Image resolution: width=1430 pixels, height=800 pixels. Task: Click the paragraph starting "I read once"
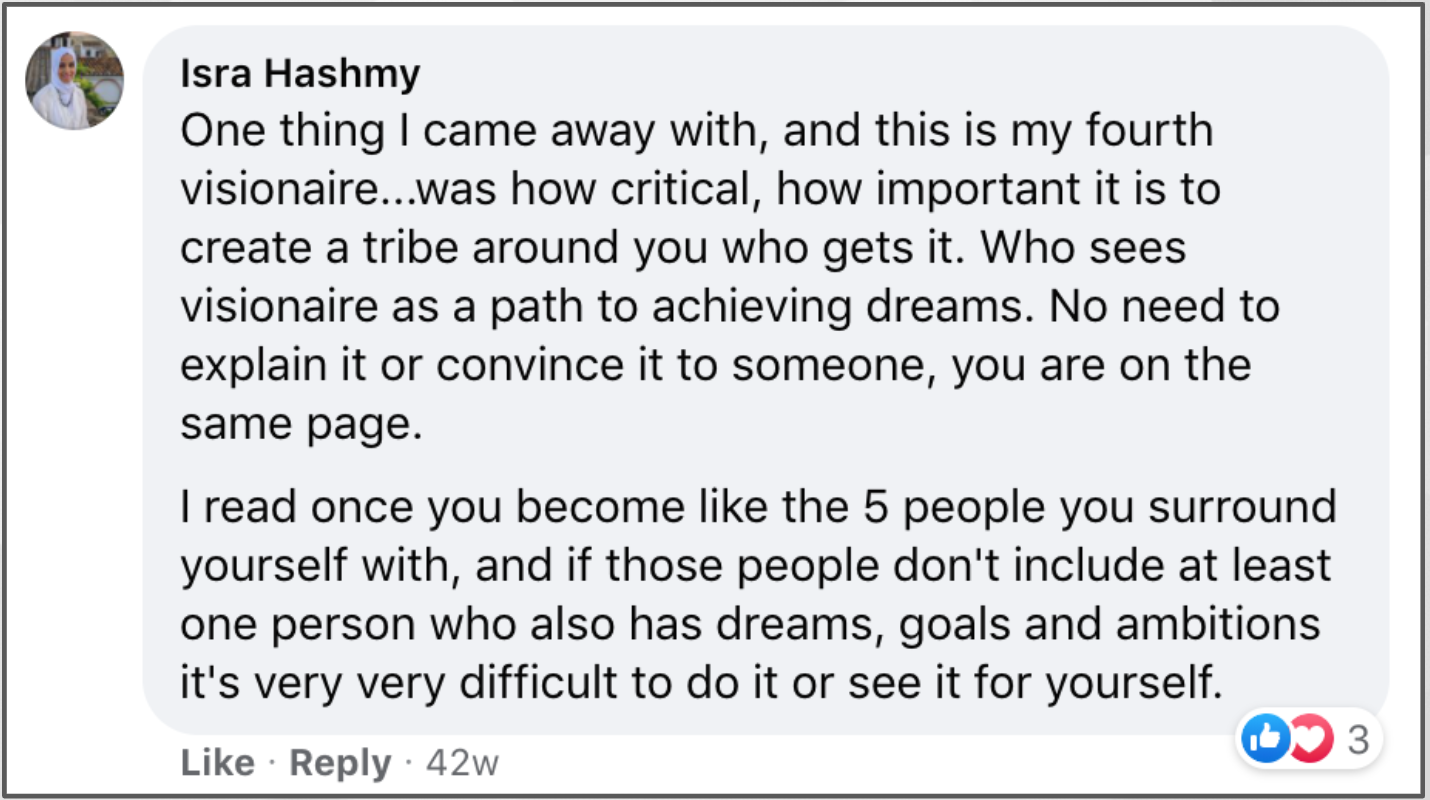coord(758,595)
